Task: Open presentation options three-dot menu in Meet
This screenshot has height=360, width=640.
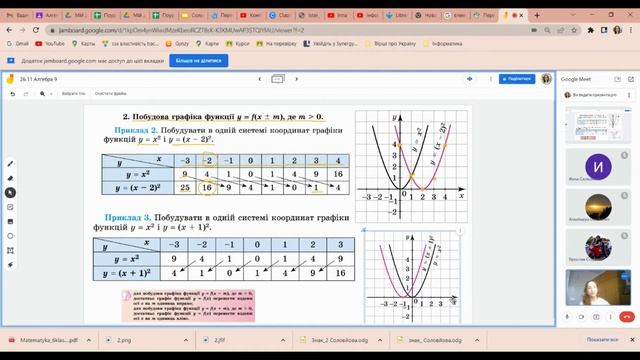Action: [x=629, y=95]
